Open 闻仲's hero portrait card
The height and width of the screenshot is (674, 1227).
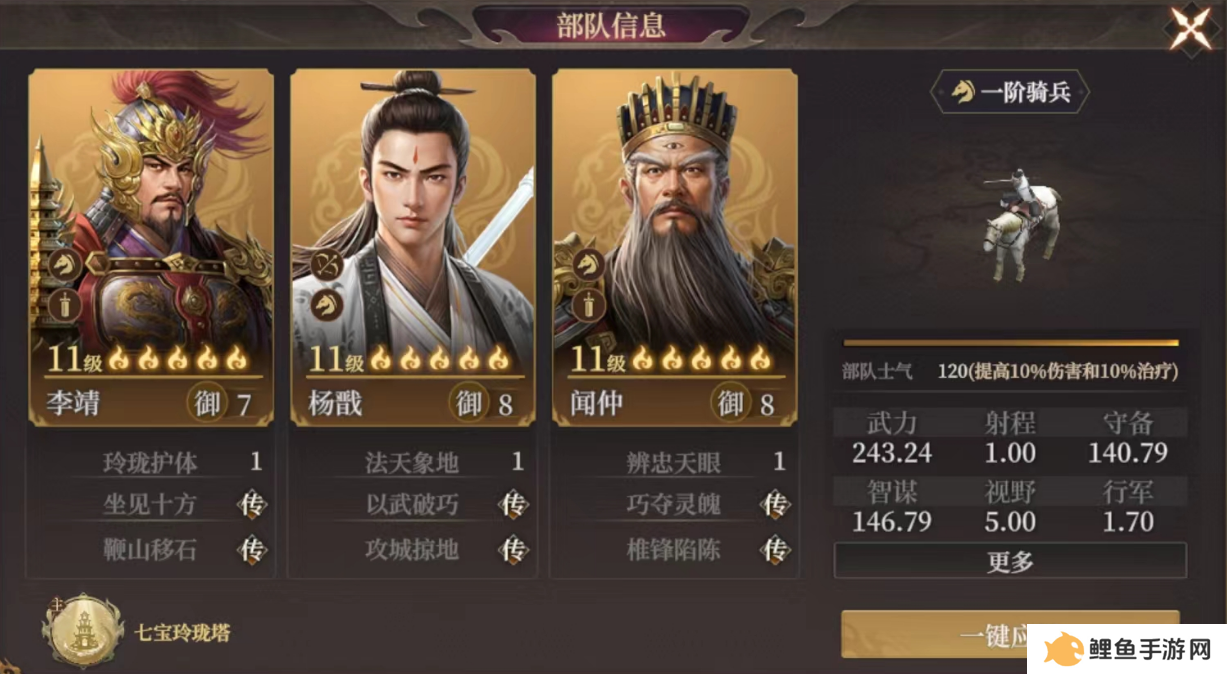pyautogui.click(x=675, y=248)
